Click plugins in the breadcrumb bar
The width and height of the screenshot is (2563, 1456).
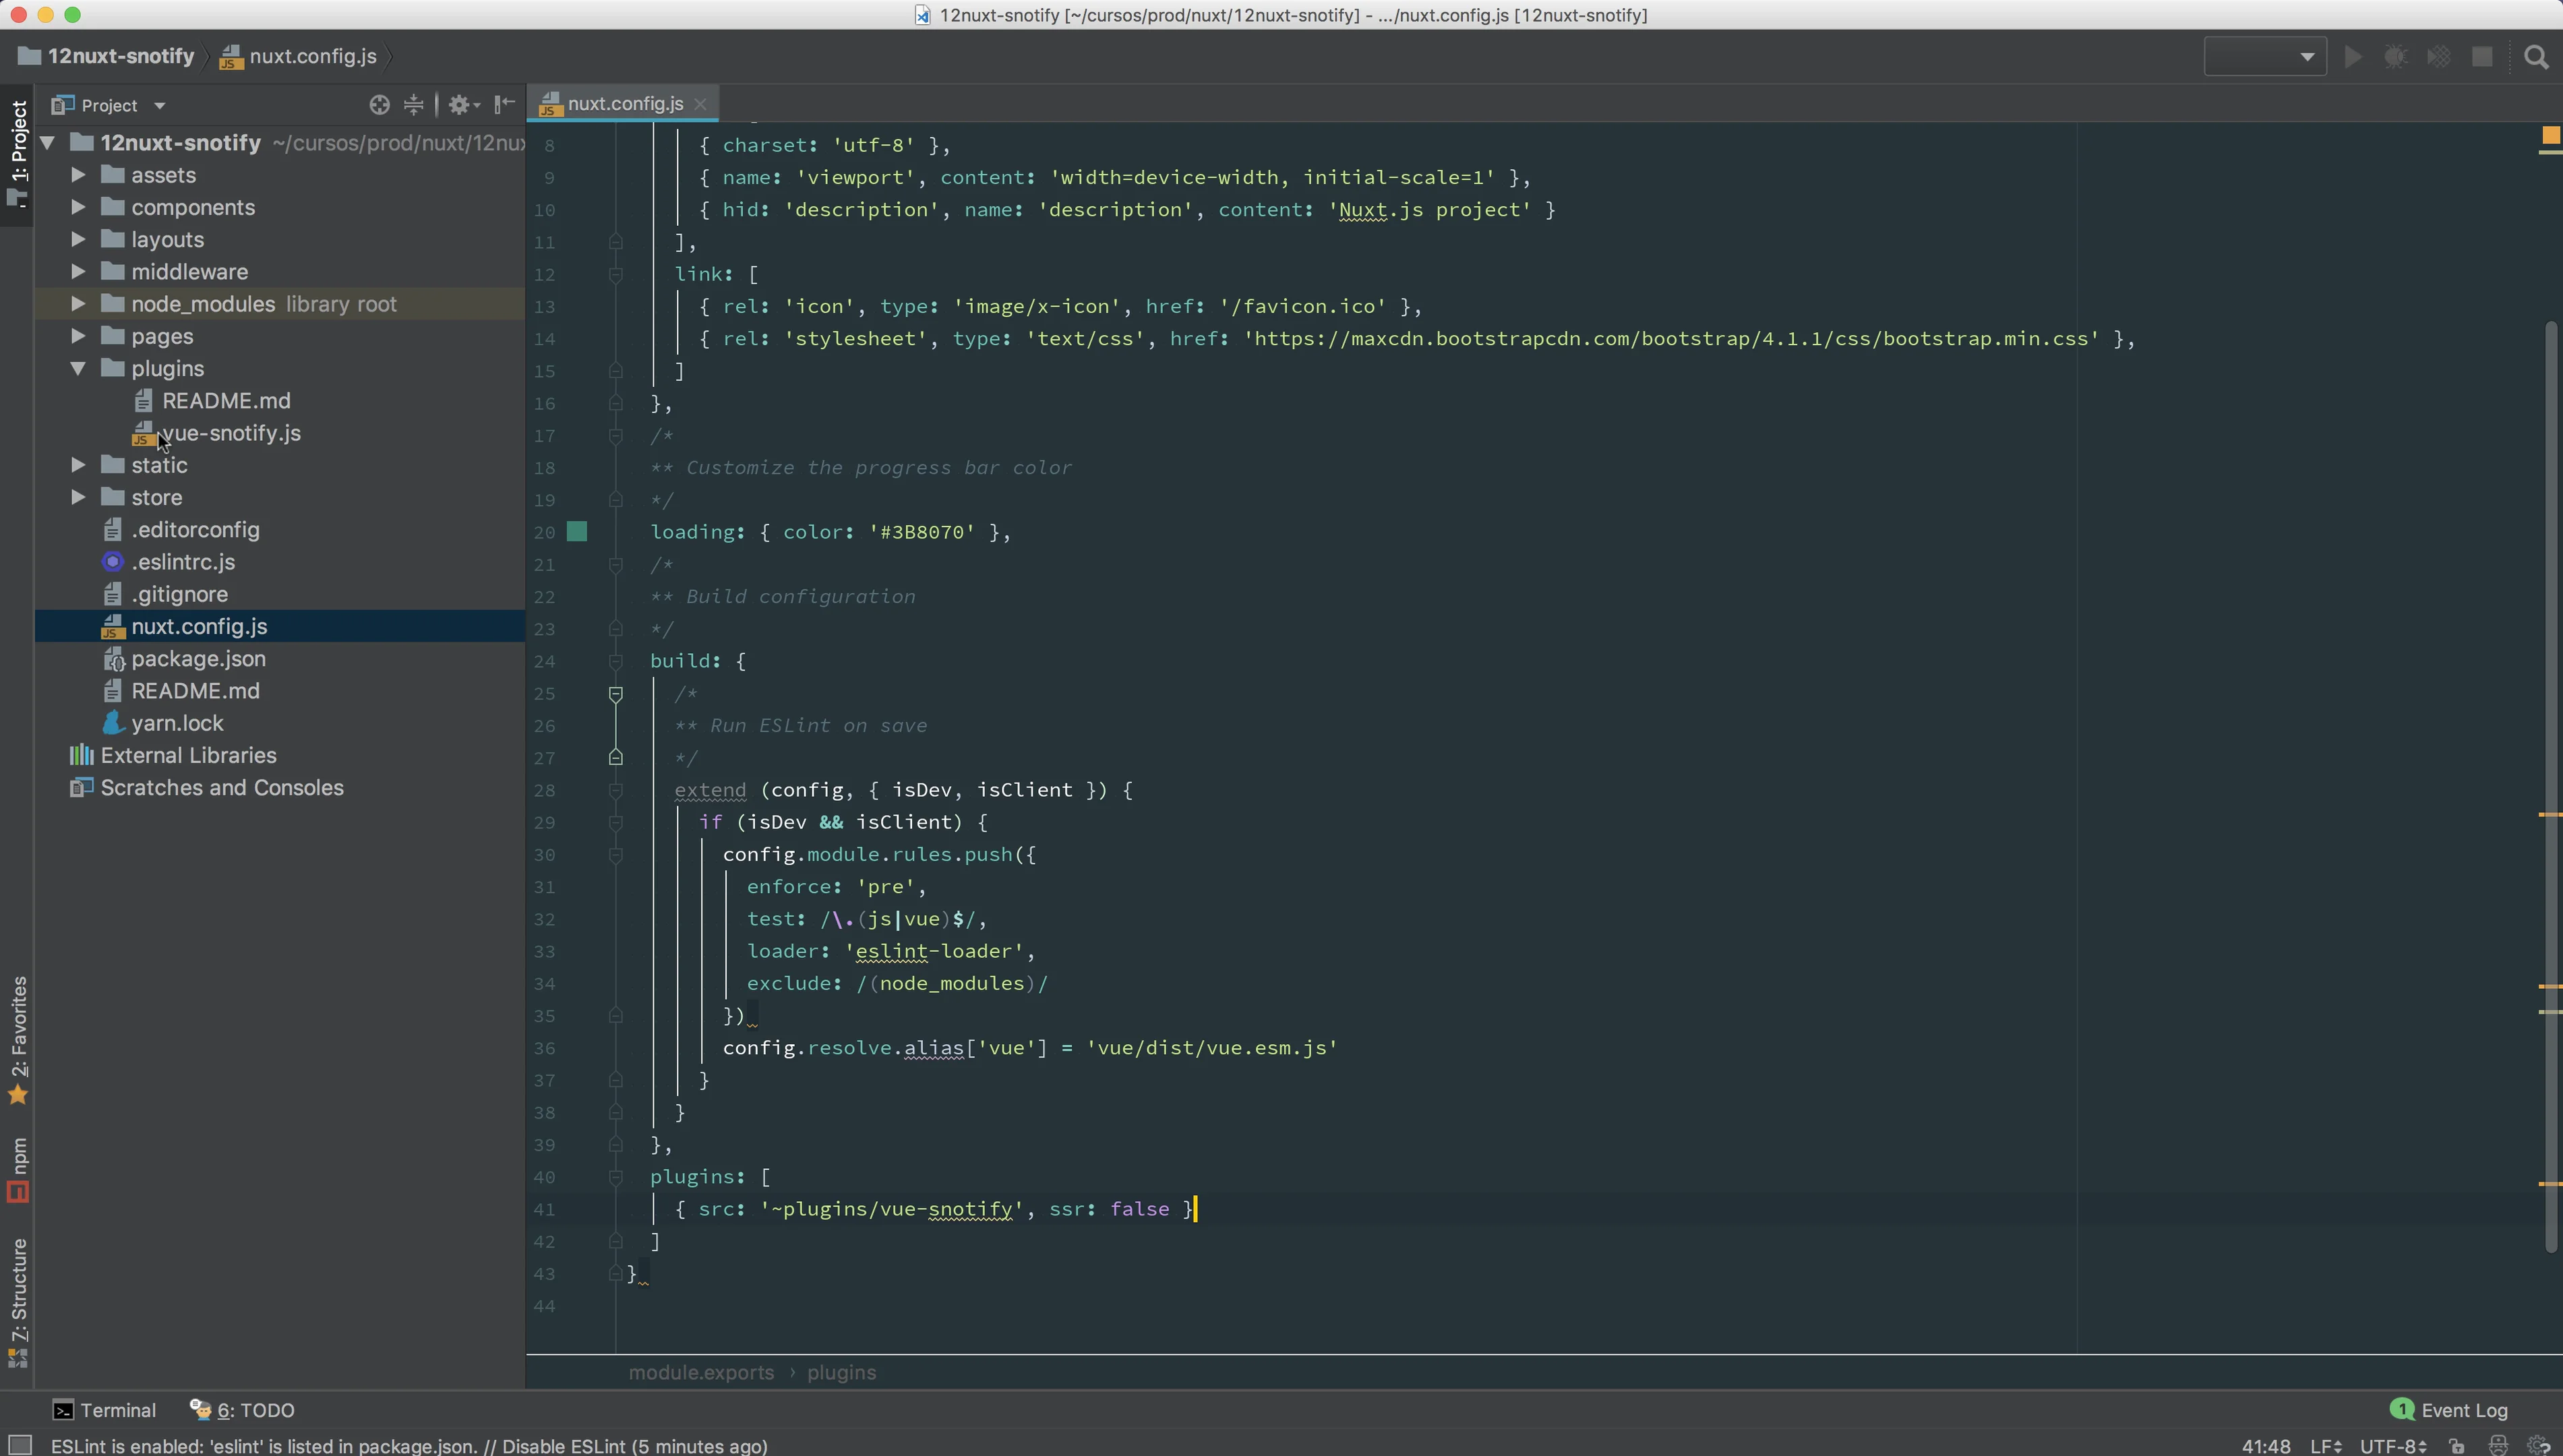click(x=841, y=1372)
